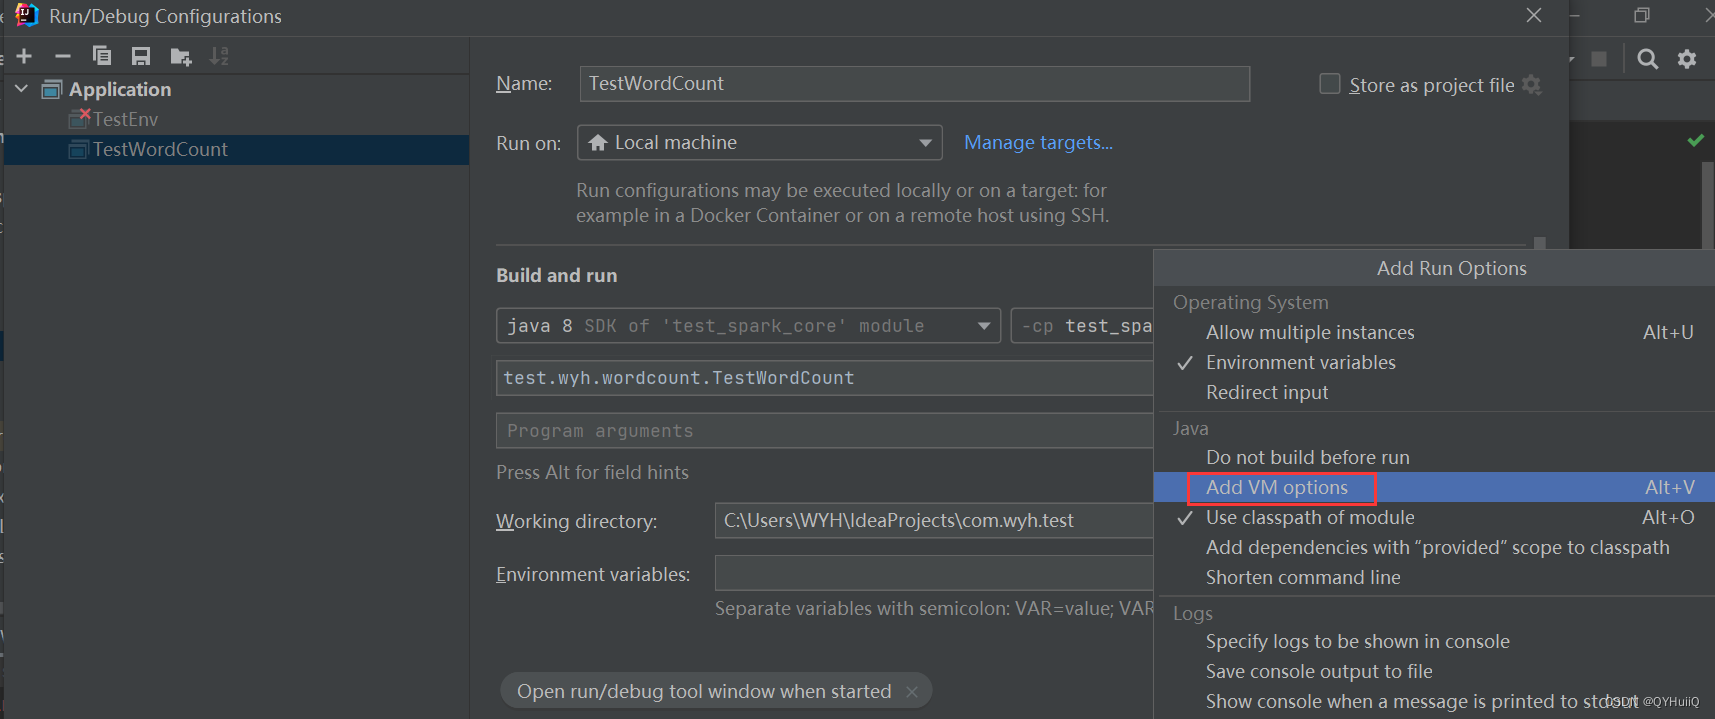Click the Application group label

pos(120,89)
